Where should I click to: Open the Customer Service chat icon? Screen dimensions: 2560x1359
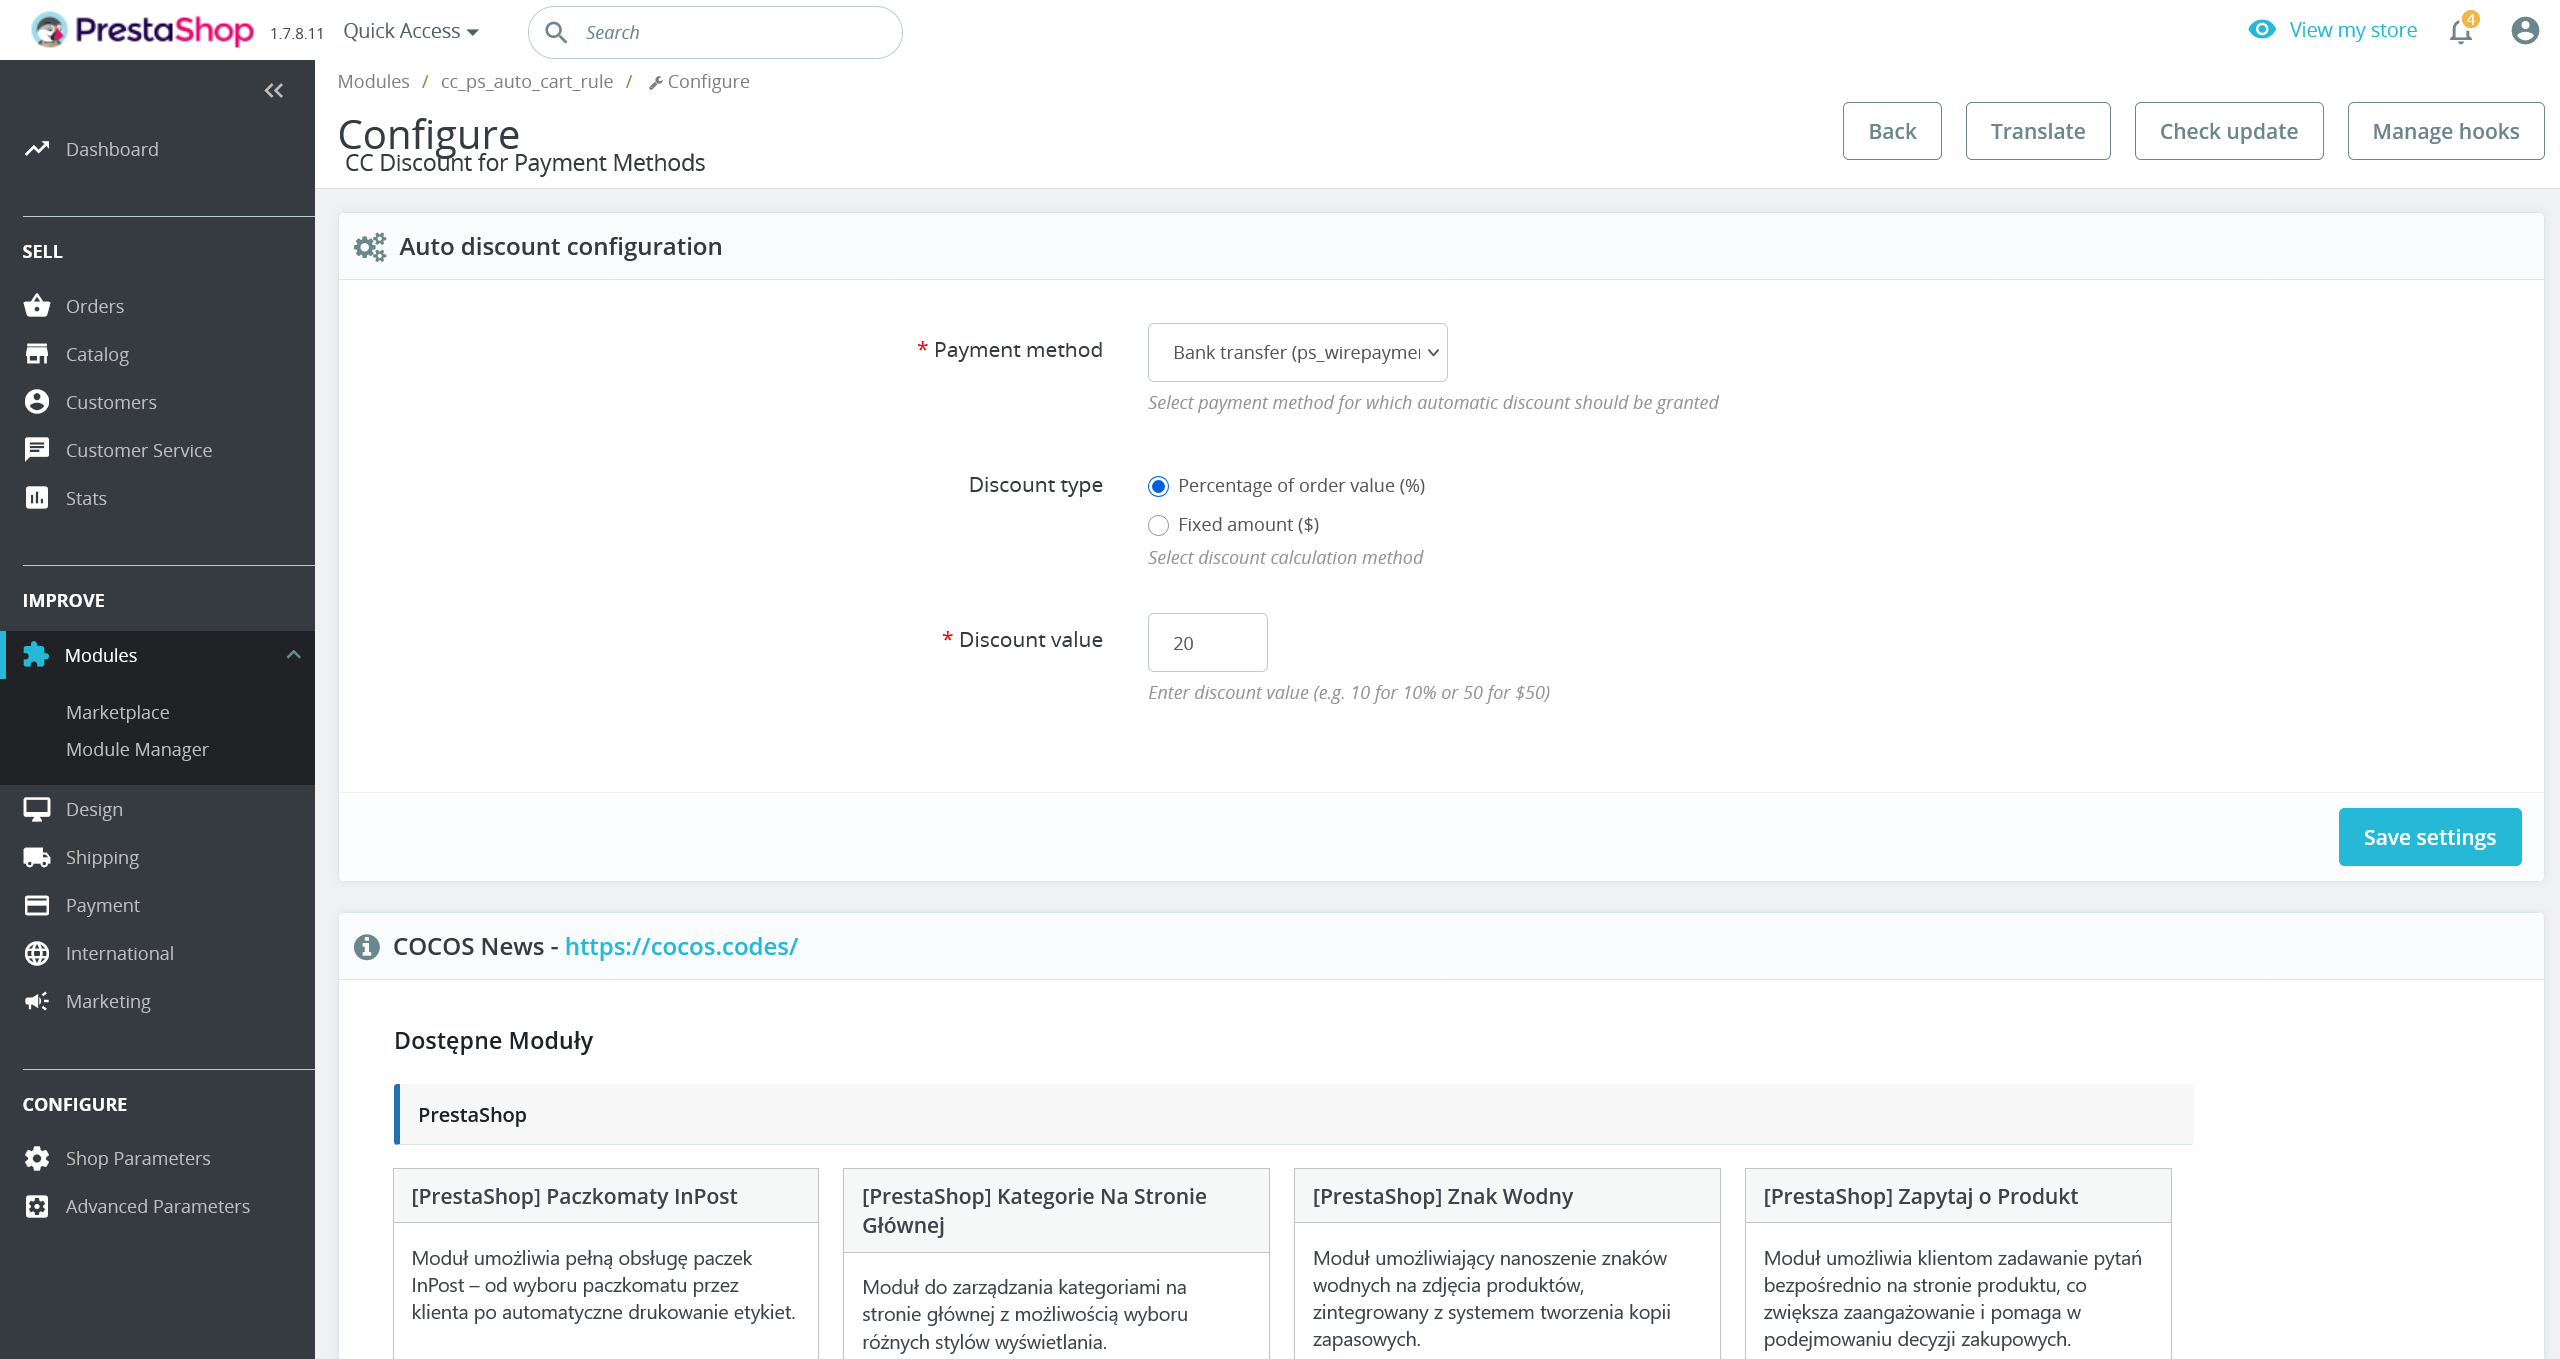(x=37, y=449)
